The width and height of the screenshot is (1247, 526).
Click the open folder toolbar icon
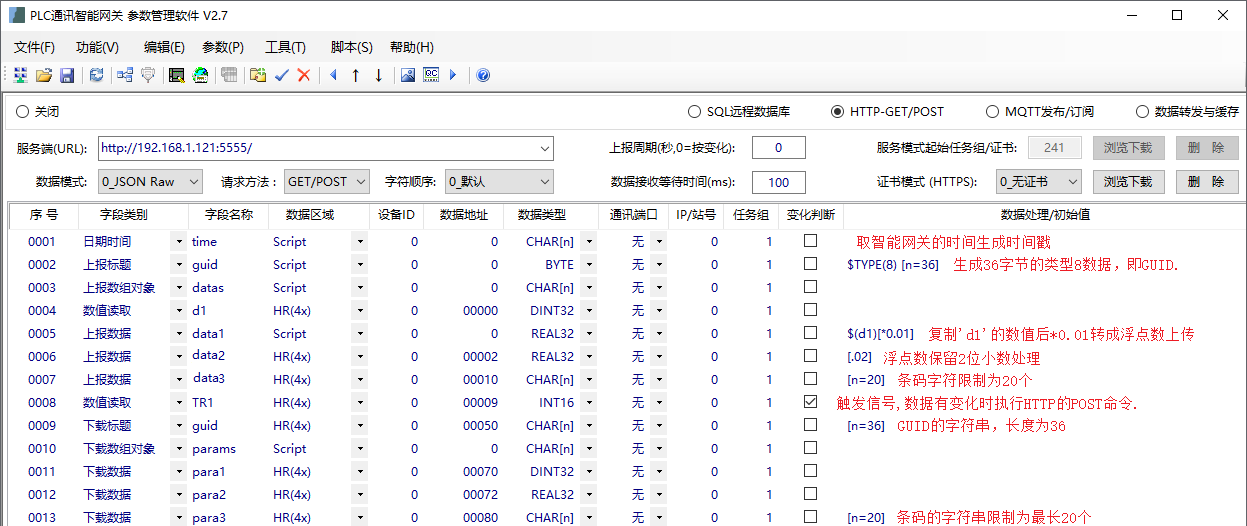pyautogui.click(x=44, y=75)
